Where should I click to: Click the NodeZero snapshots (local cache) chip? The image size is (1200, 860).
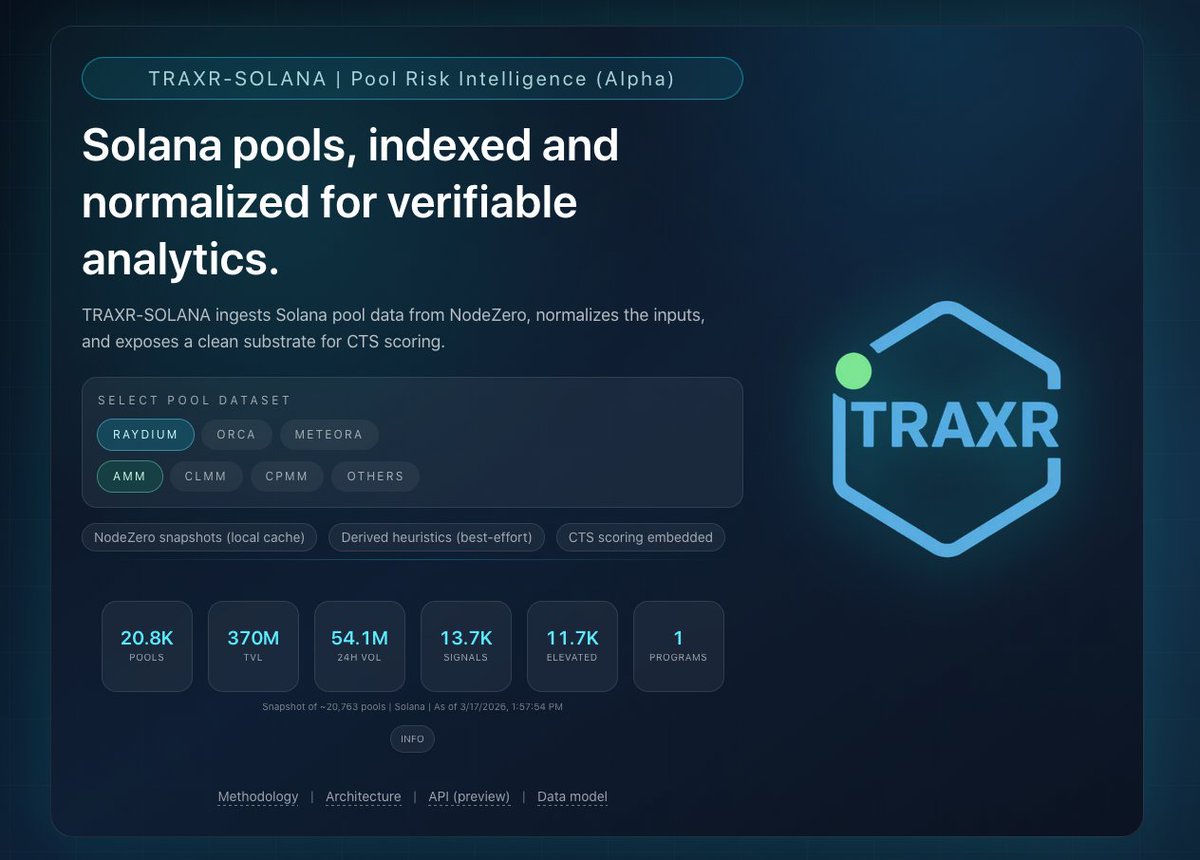[x=199, y=537]
